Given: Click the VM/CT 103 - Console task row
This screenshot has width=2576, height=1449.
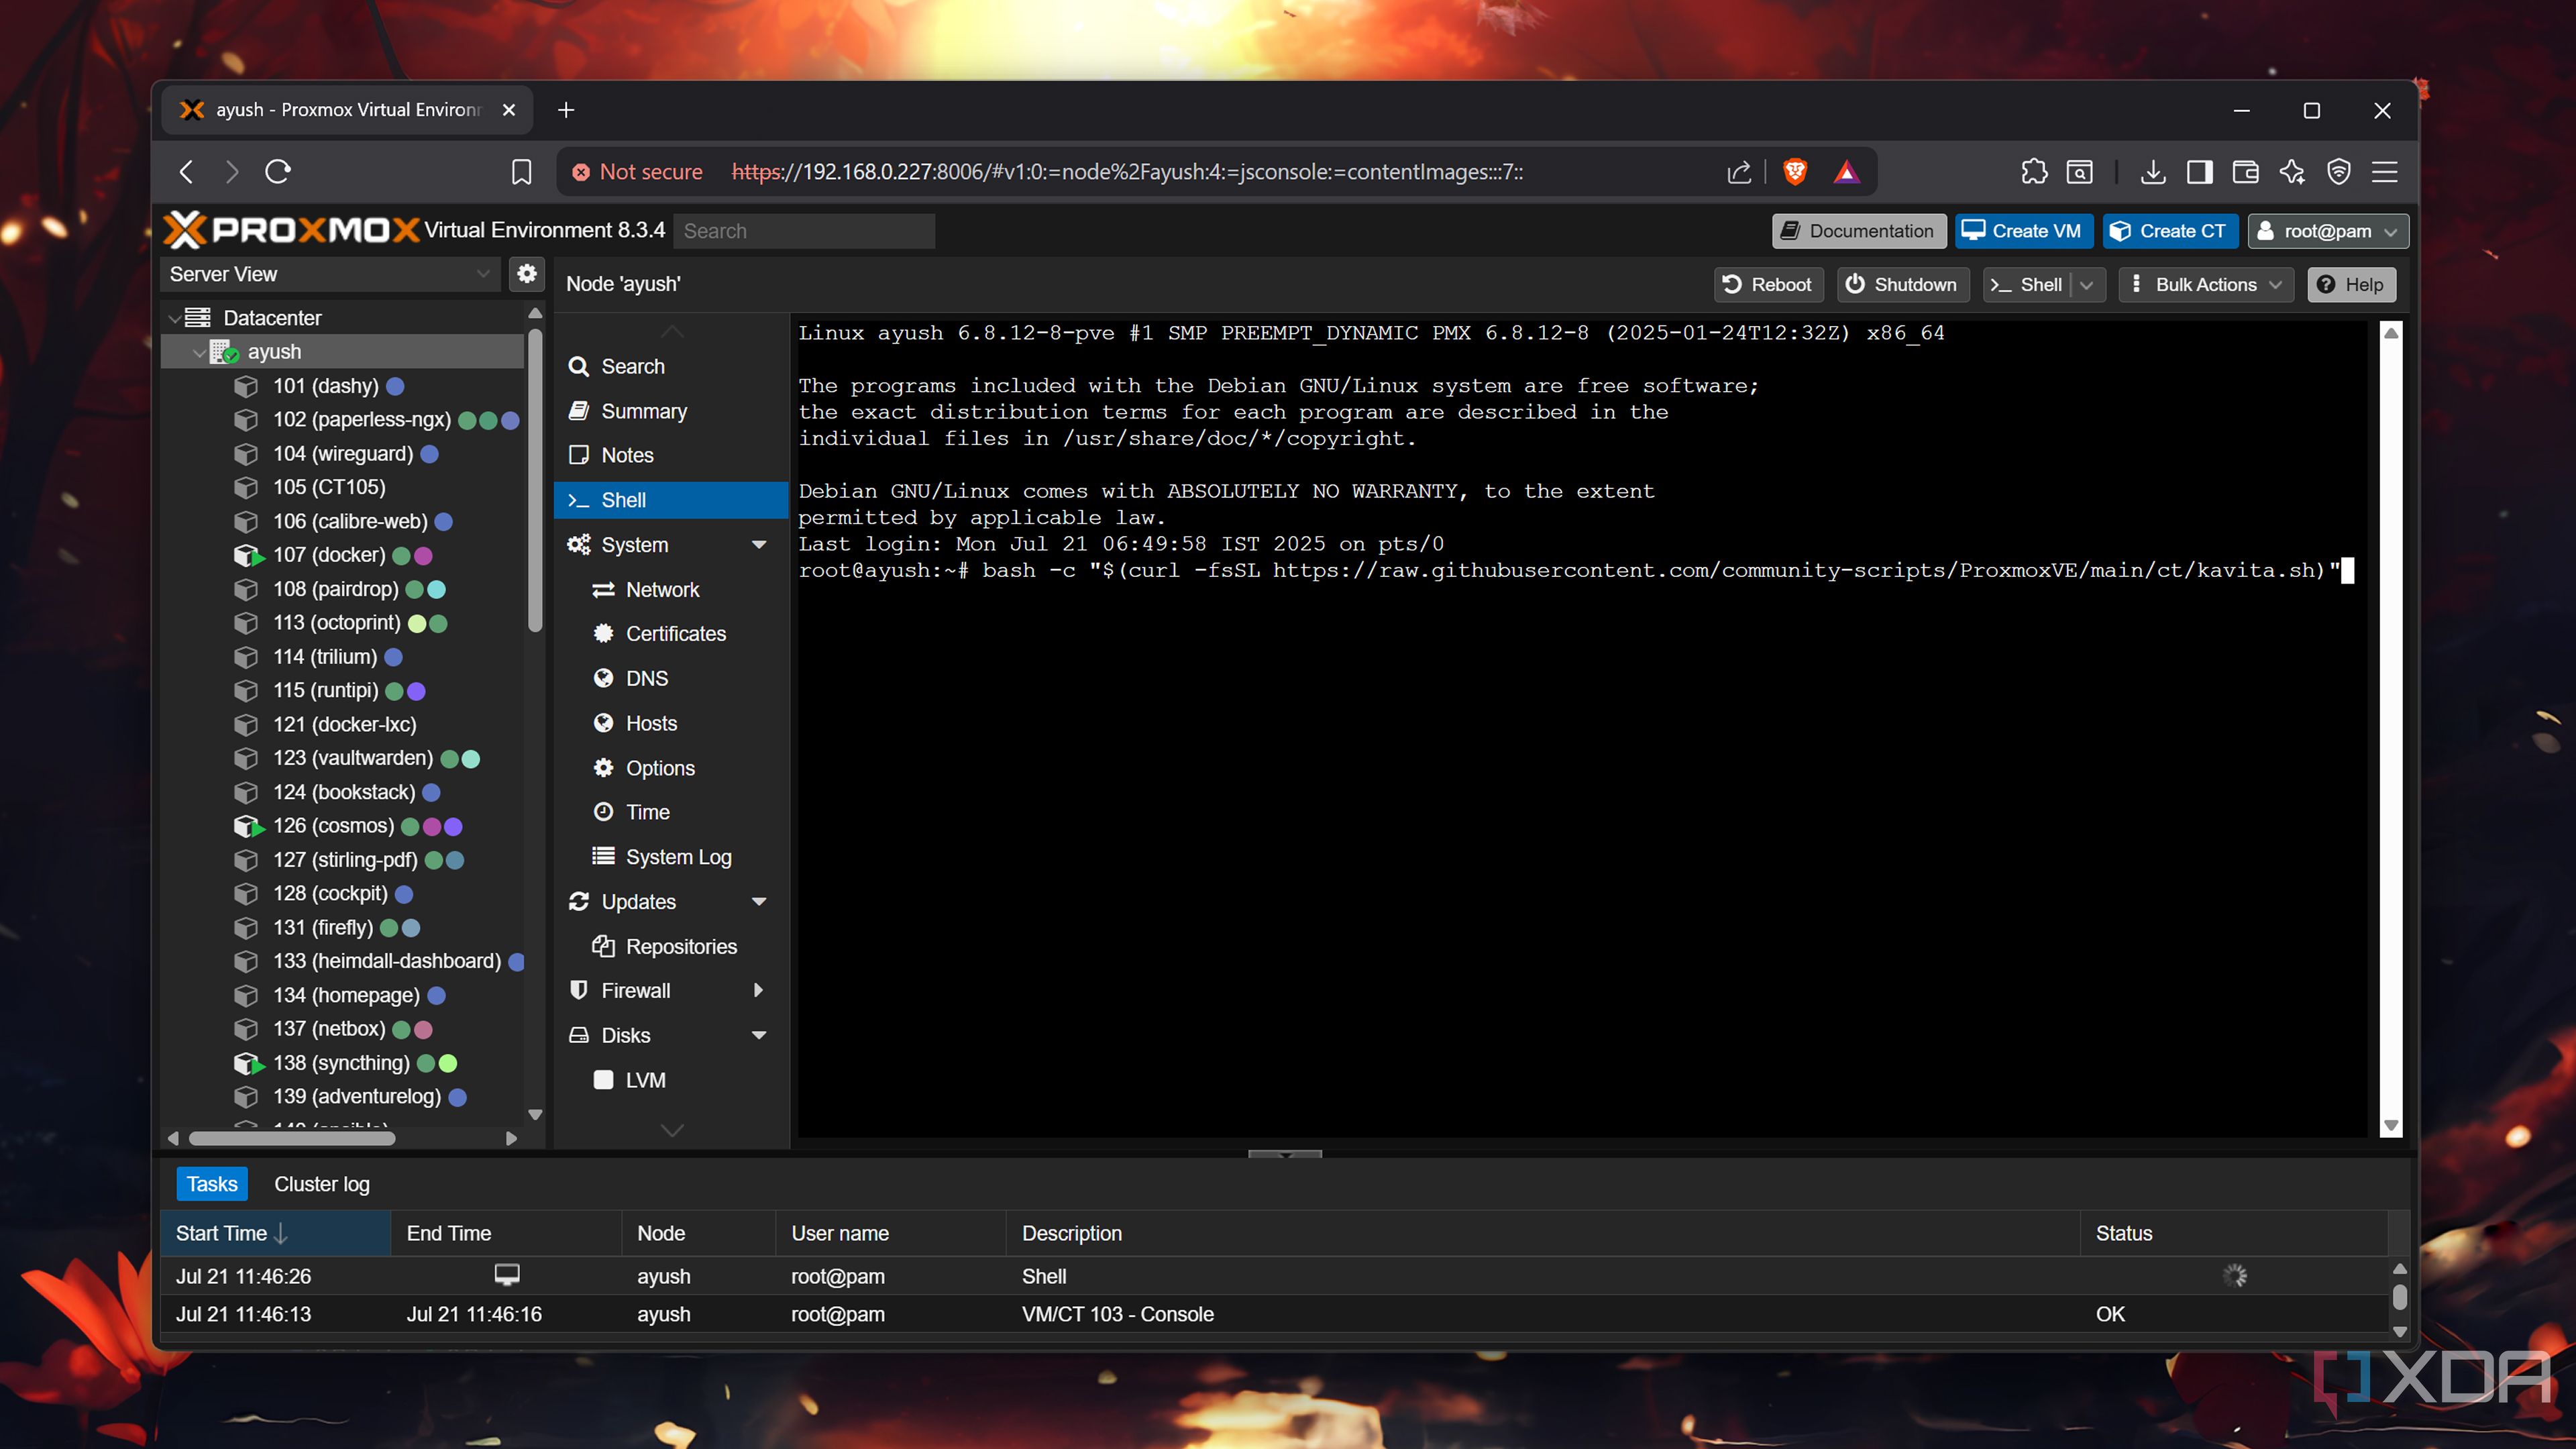Looking at the screenshot, I should point(1275,1314).
